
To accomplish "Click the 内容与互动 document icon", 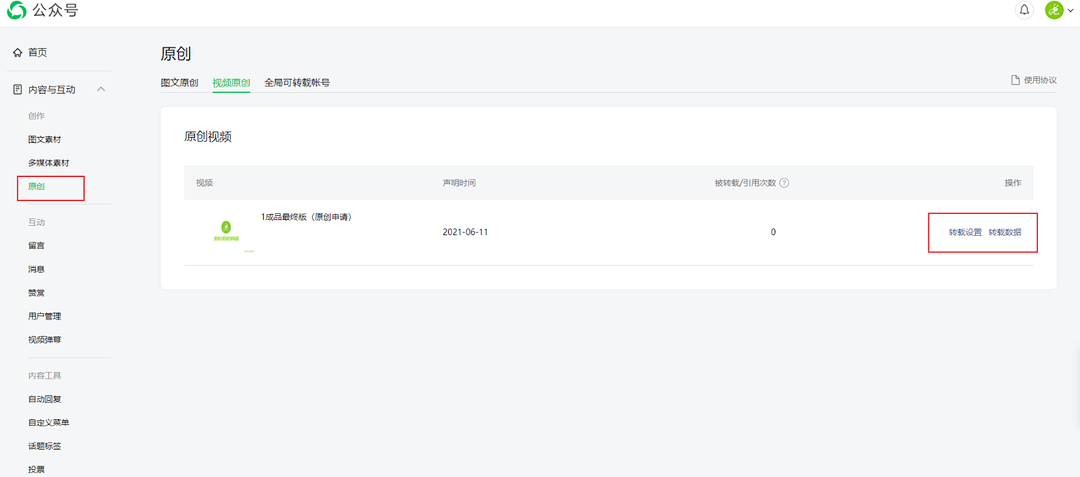I will [x=18, y=89].
